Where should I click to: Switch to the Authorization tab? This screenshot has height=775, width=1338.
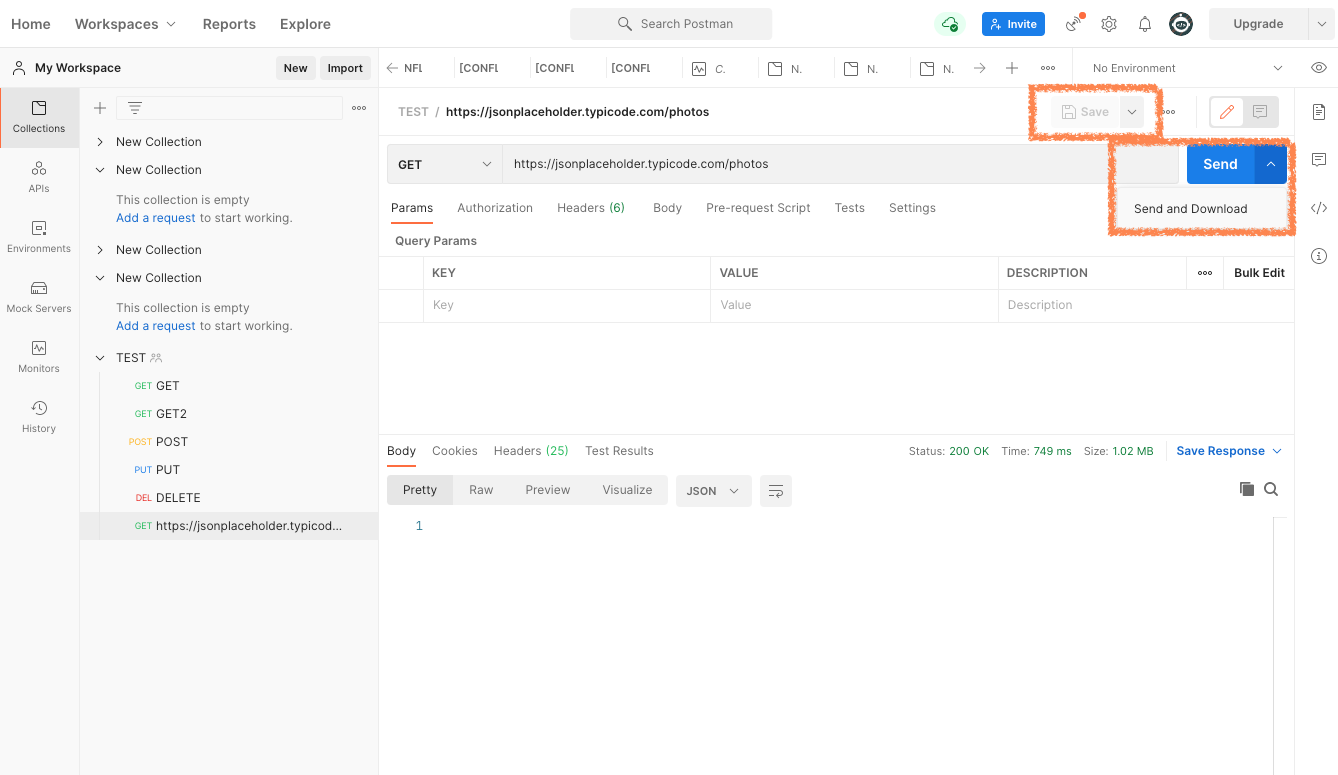tap(495, 208)
